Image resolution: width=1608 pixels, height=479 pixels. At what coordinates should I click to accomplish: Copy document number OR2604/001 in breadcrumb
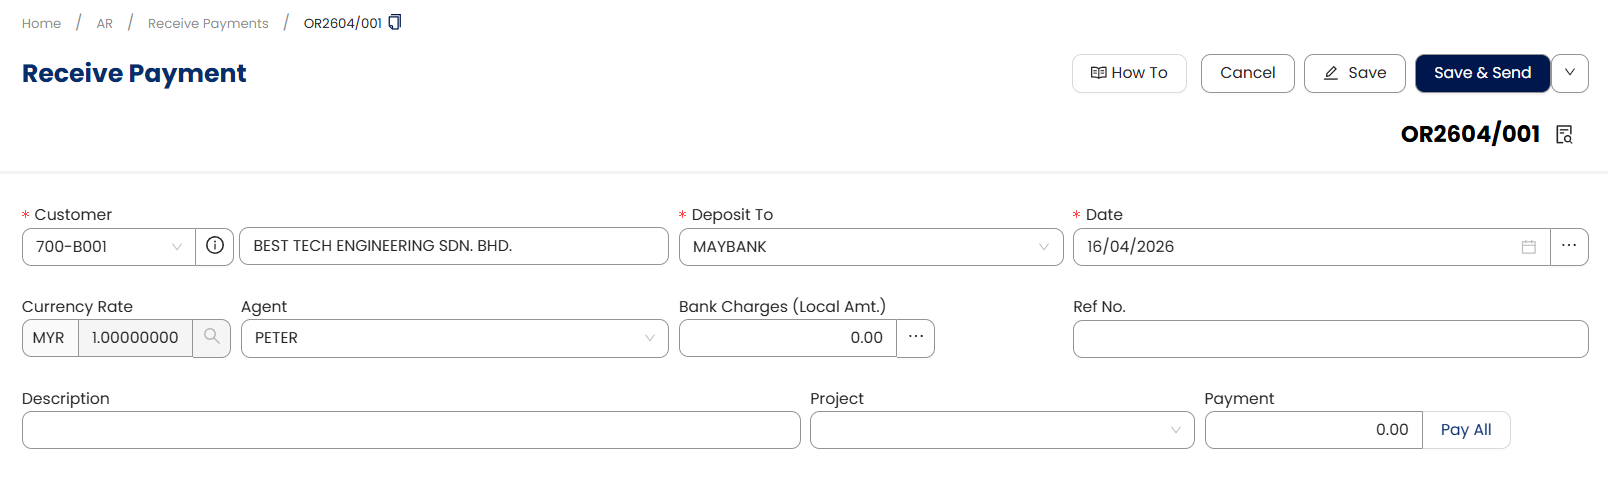(x=395, y=22)
